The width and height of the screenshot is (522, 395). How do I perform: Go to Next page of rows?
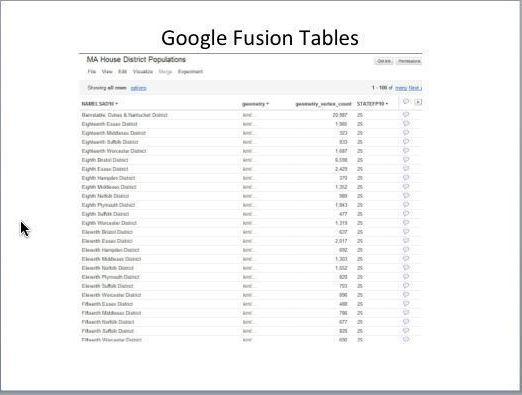tap(415, 88)
